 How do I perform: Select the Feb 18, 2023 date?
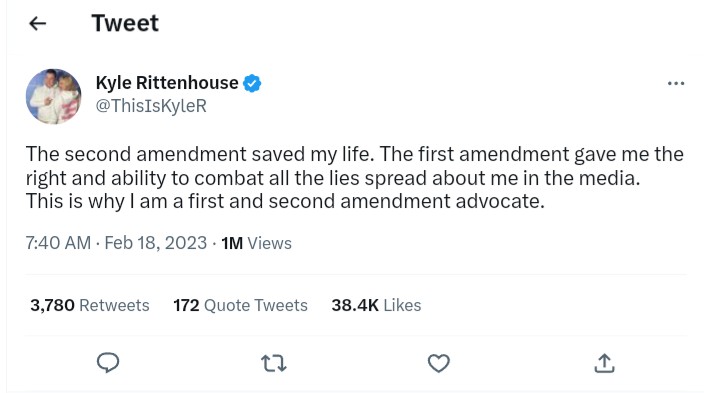point(155,243)
